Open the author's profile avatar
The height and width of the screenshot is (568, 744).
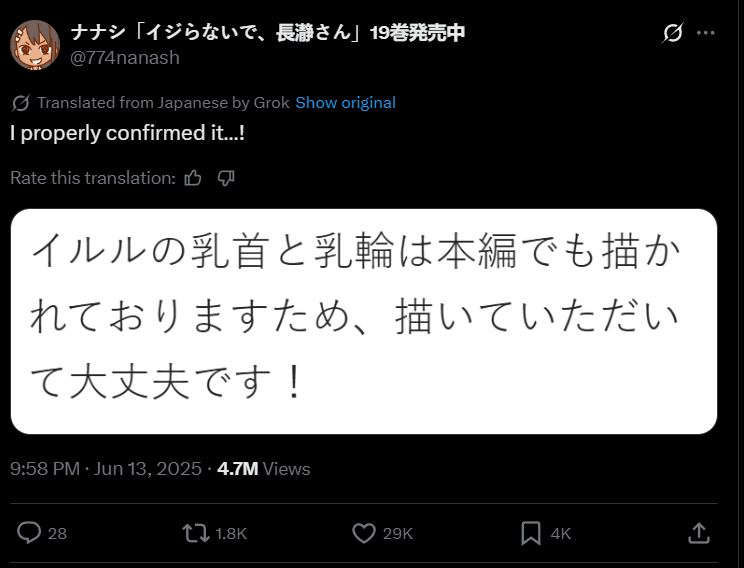tap(35, 45)
